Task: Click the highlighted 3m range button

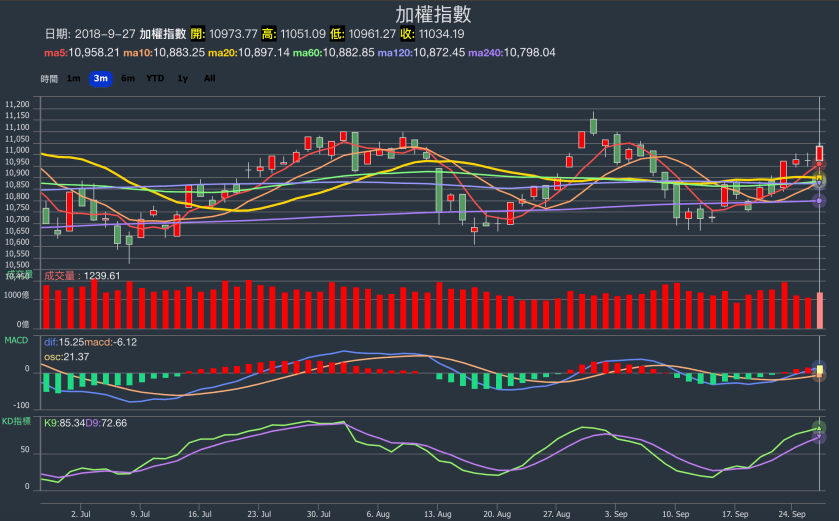Action: tap(100, 78)
